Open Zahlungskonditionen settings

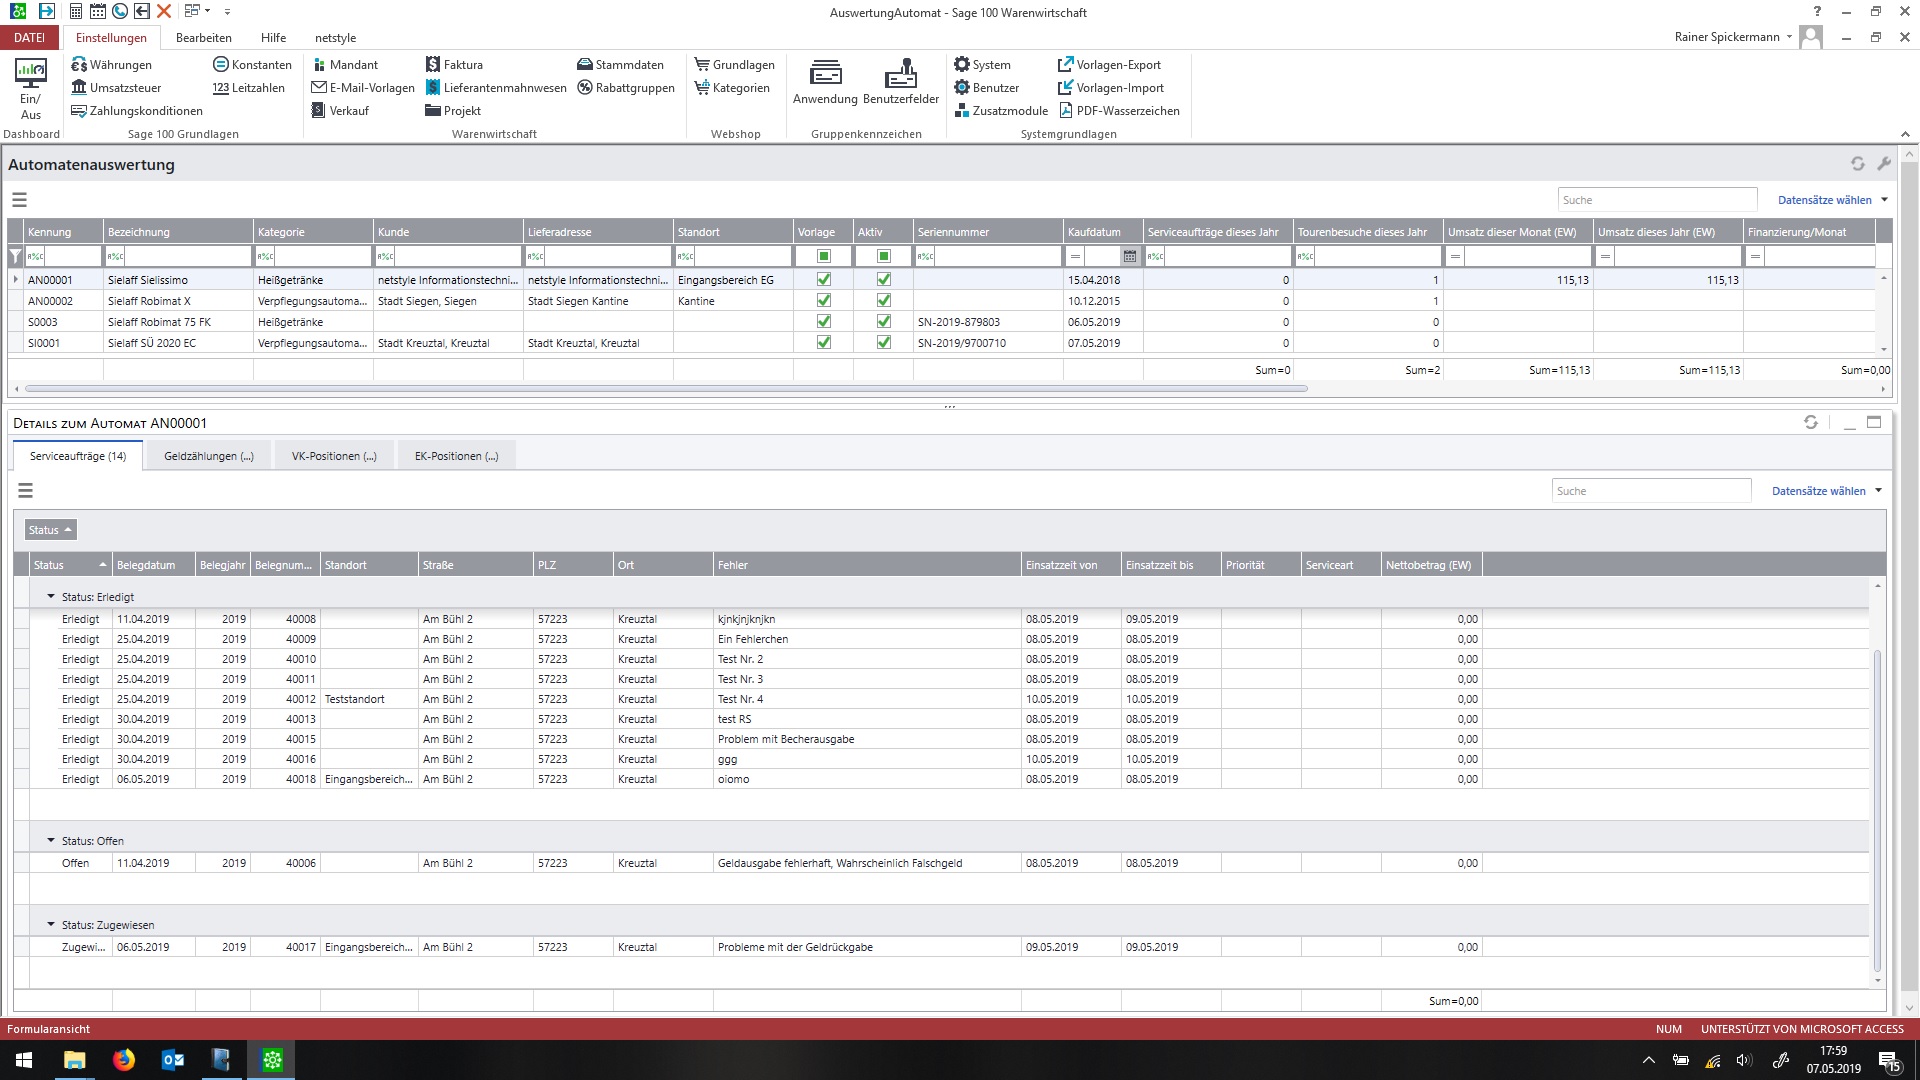point(137,111)
